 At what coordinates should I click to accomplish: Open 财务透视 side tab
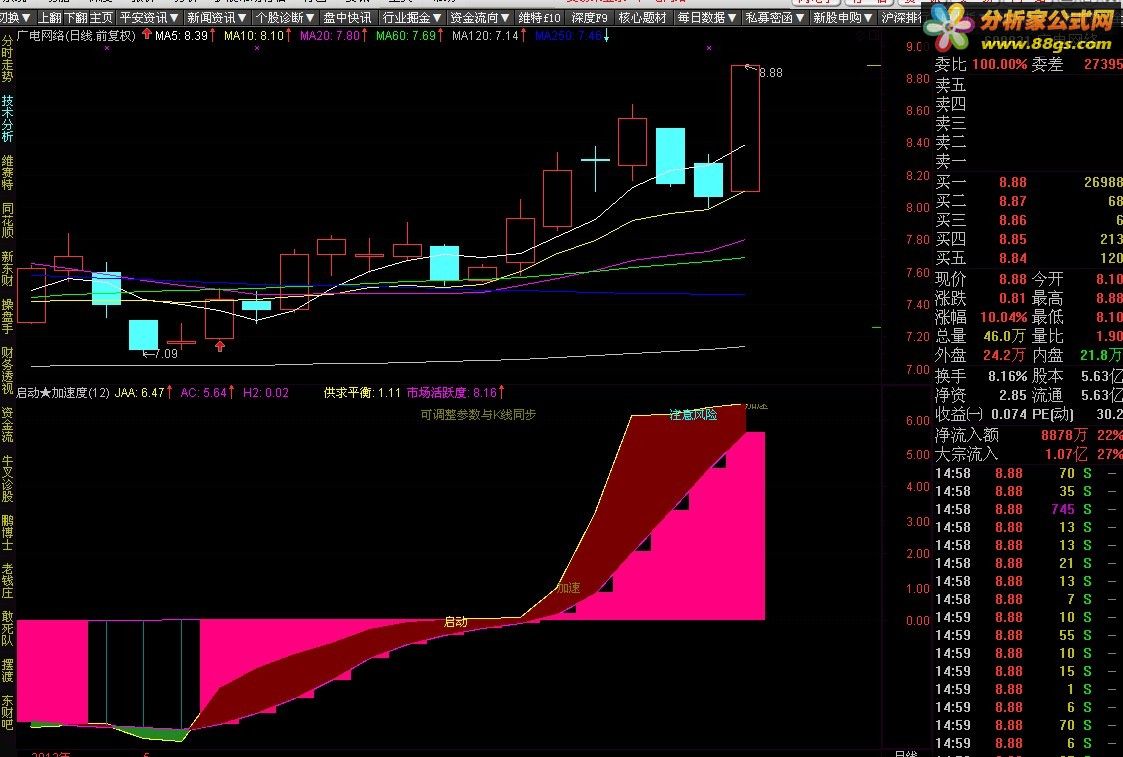pyautogui.click(x=7, y=371)
